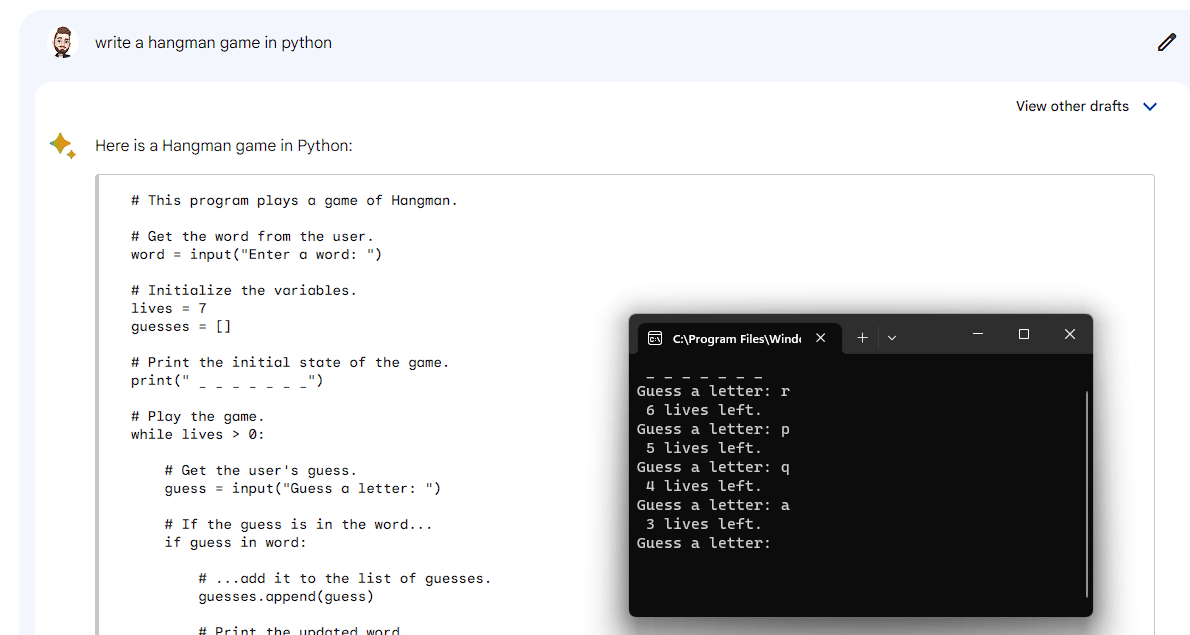The height and width of the screenshot is (635, 1190).
Task: Click the terminal vertical scrollbar
Action: coord(1087,494)
